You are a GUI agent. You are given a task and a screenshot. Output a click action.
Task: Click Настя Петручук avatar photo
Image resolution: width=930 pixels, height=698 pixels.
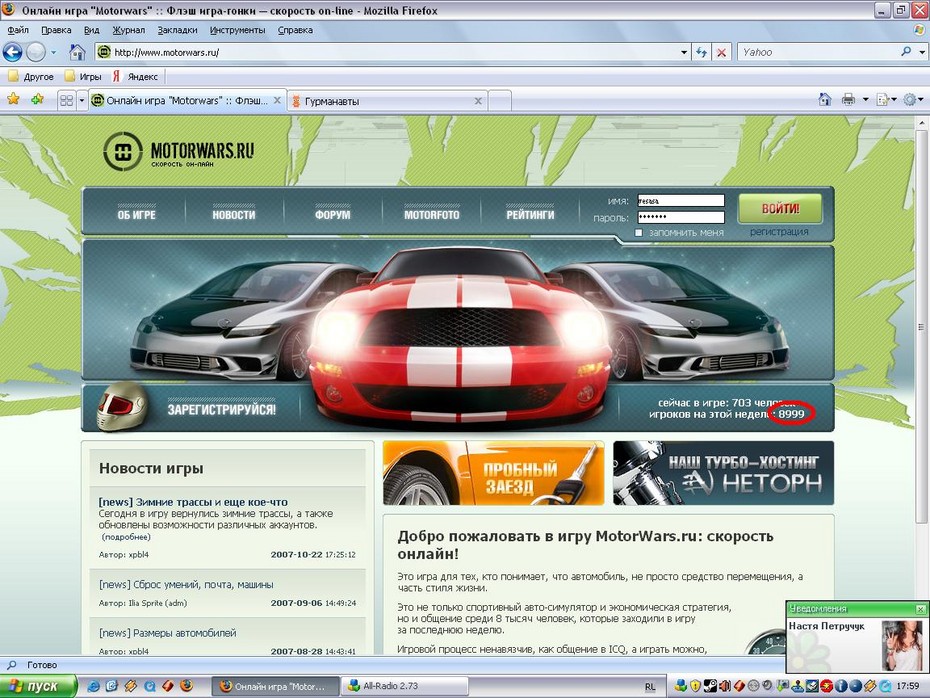(x=902, y=645)
